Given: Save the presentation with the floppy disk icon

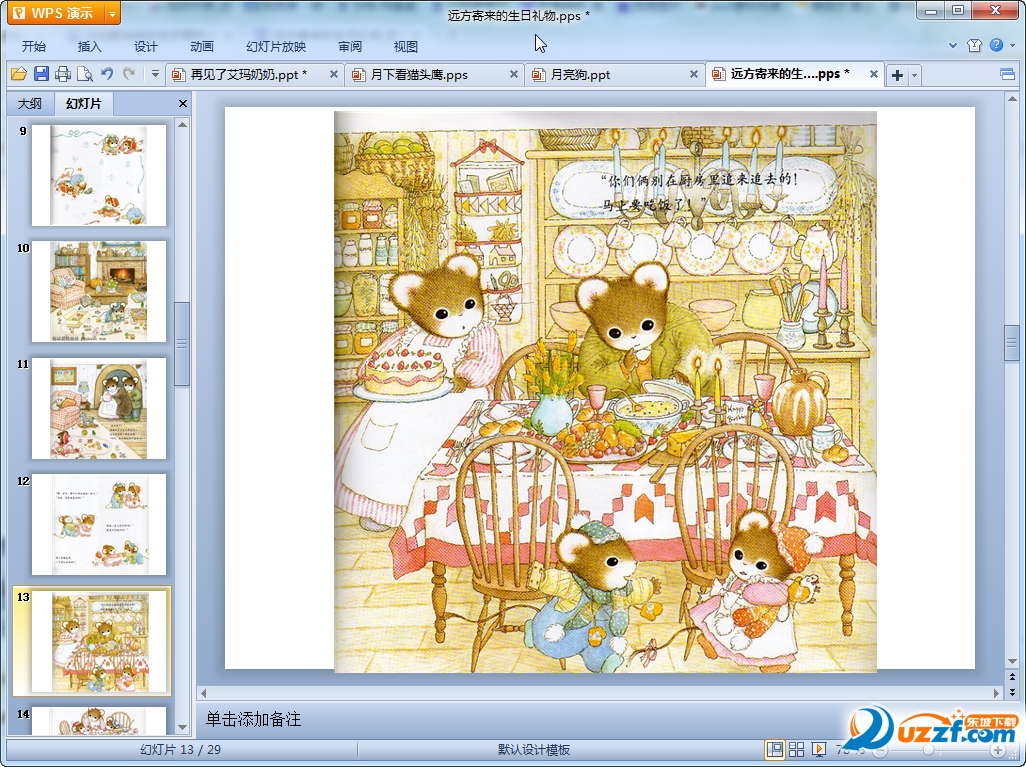Looking at the screenshot, I should (x=41, y=74).
